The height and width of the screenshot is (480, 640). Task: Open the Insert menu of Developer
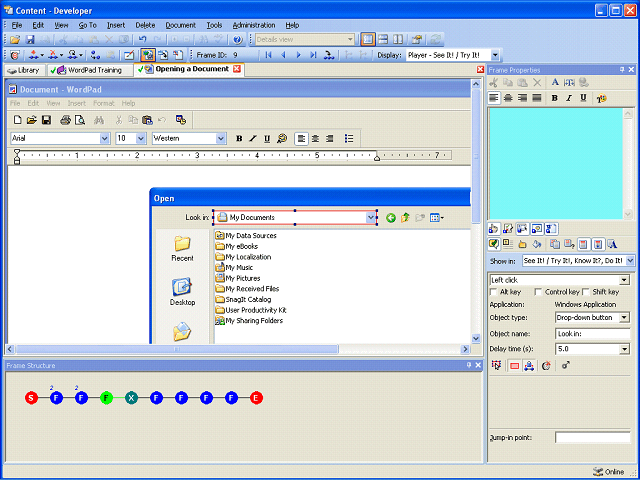coord(116,25)
